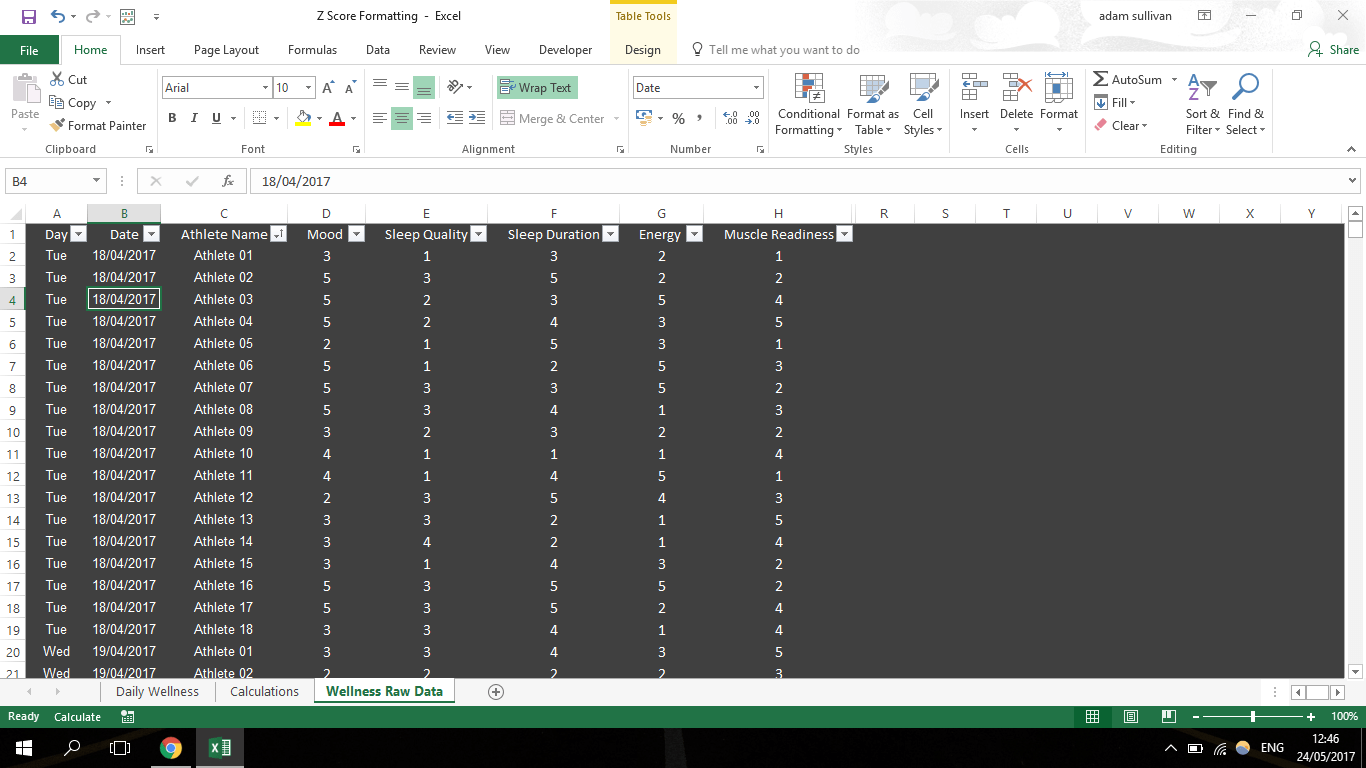Toggle Wrap Text on the ribbon
Viewport: 1366px width, 768px height.
pyautogui.click(x=536, y=88)
